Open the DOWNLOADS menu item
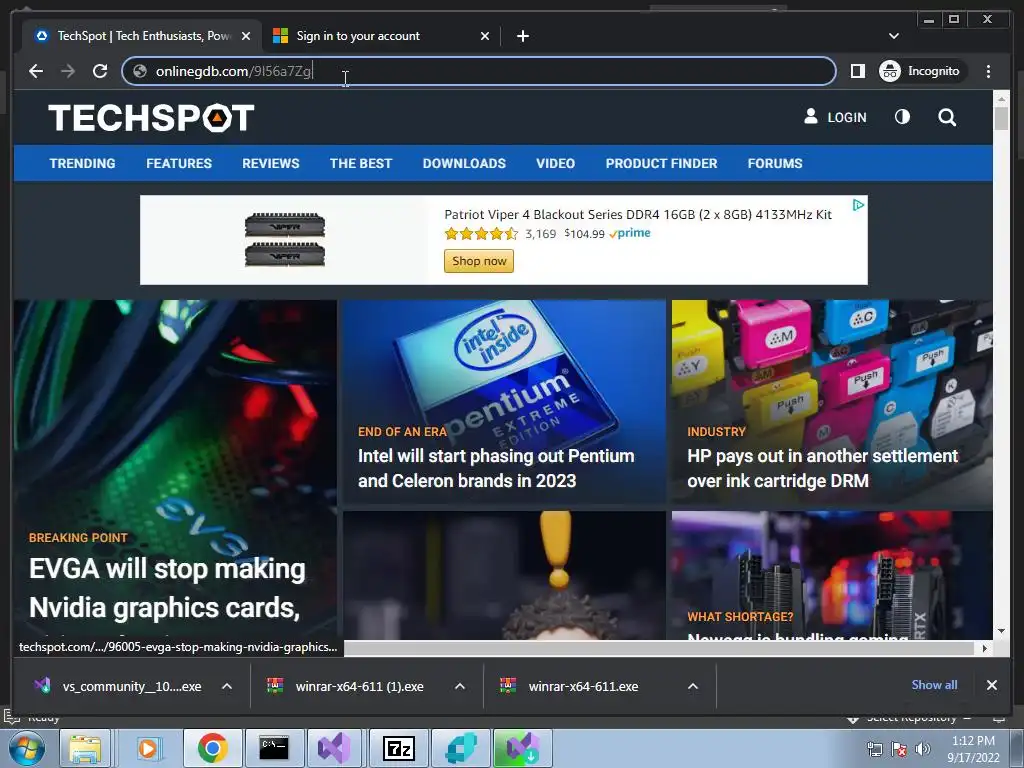 click(x=464, y=163)
